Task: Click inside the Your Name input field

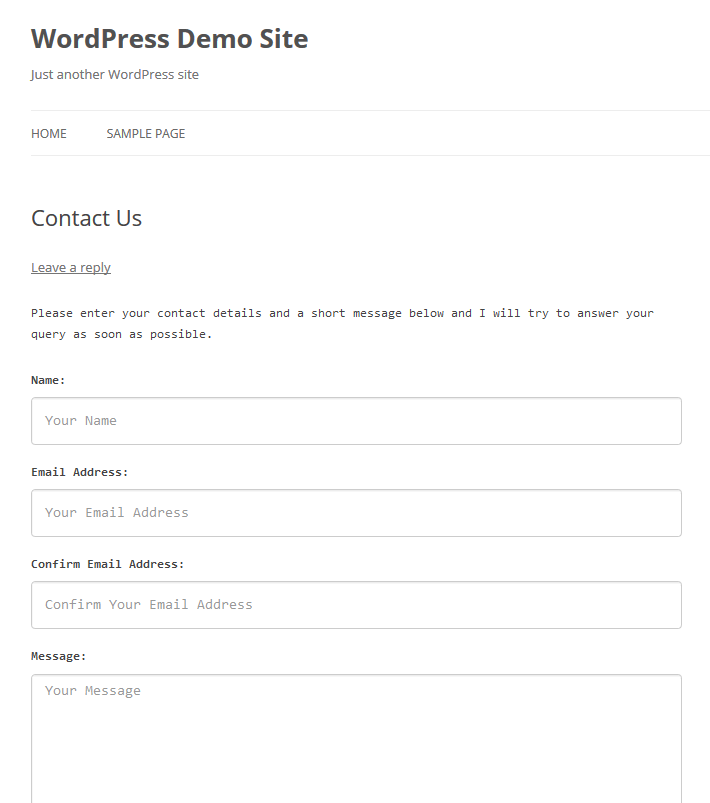Action: click(355, 420)
